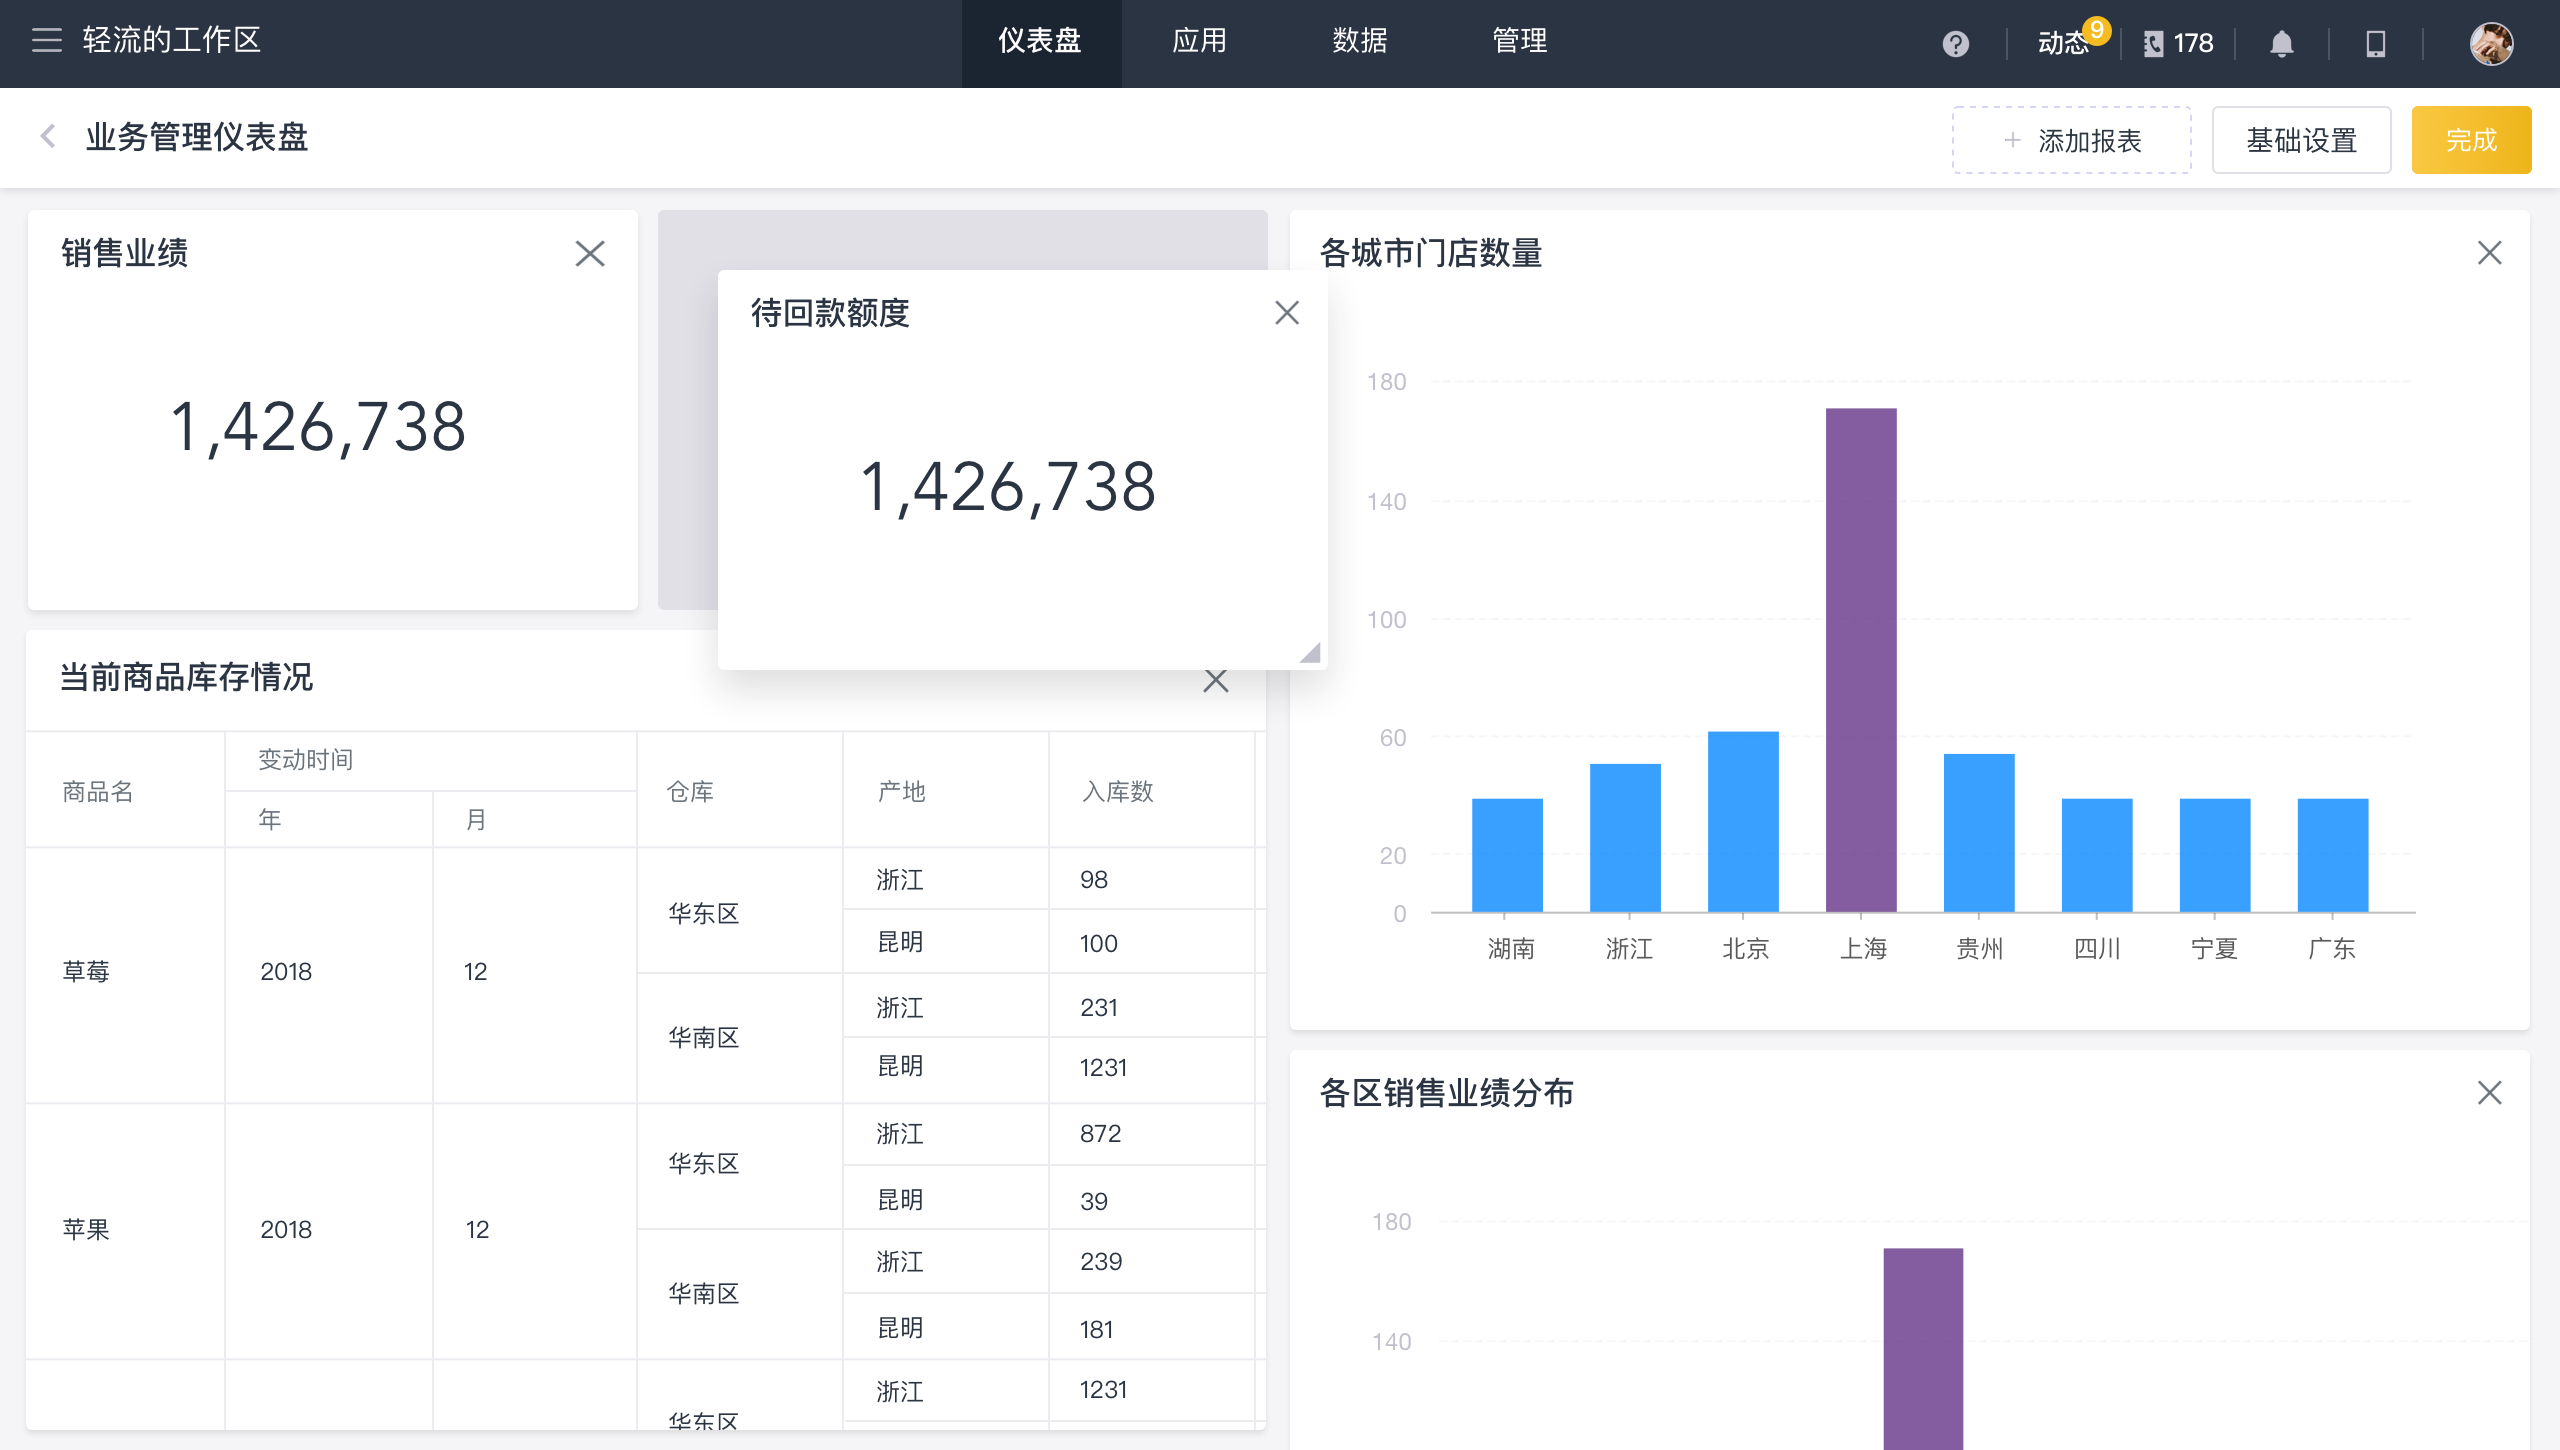This screenshot has width=2560, height=1450.
Task: Click the 入库数 value 872
Action: (1101, 1134)
